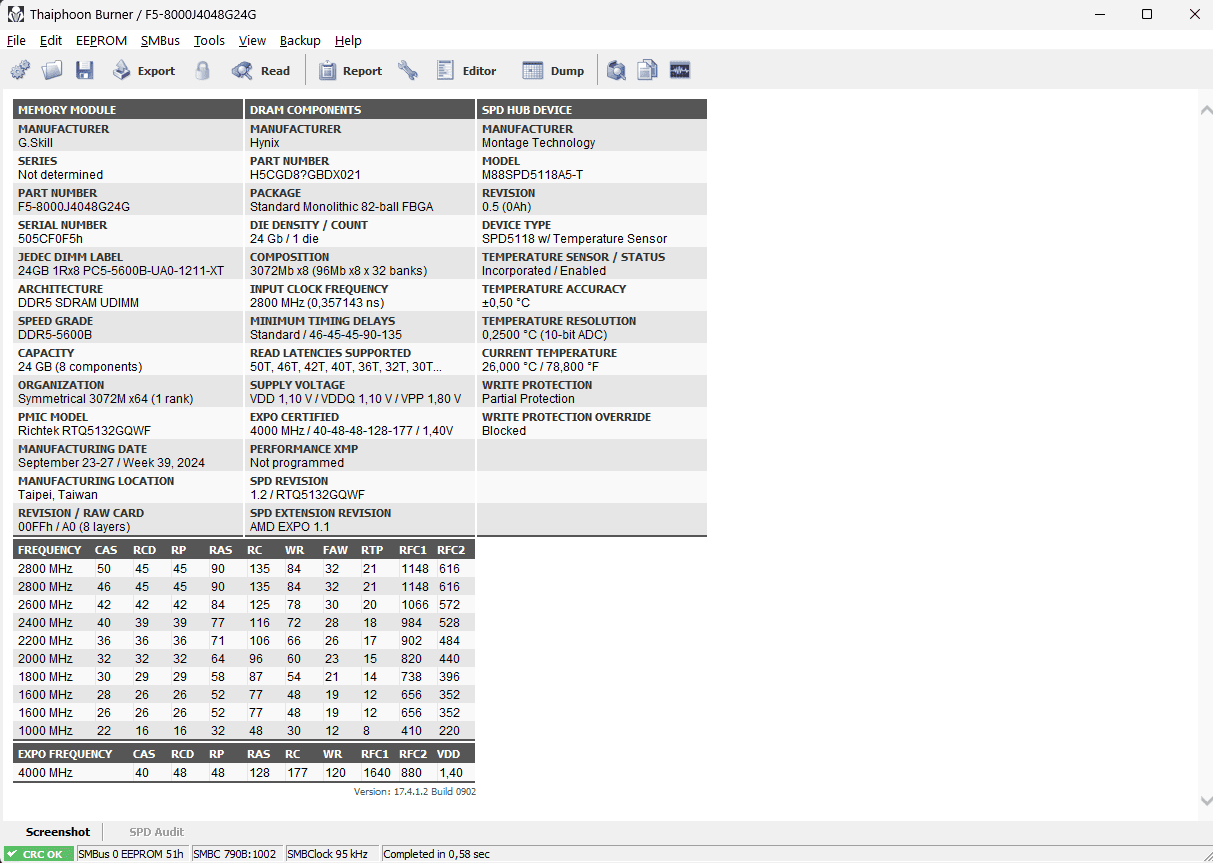Click the hub model M88SPD5118A5-T

532,175
